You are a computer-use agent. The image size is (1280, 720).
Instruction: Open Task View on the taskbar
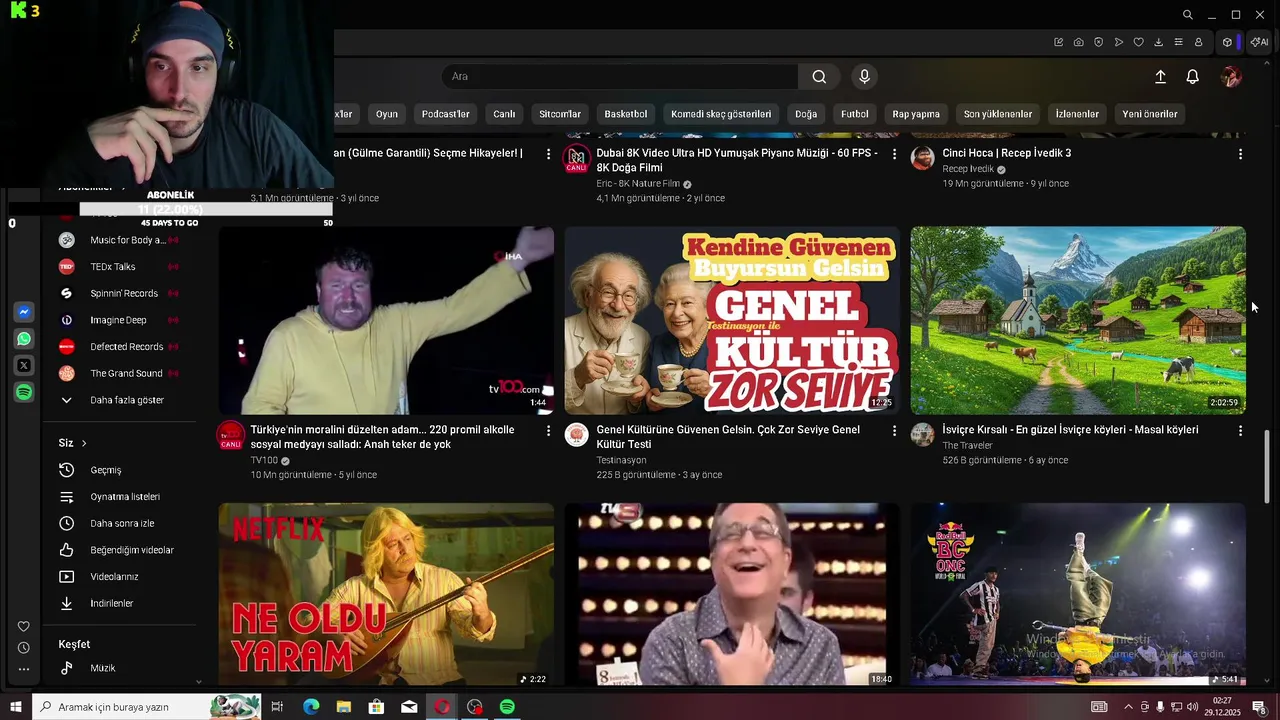(x=278, y=707)
